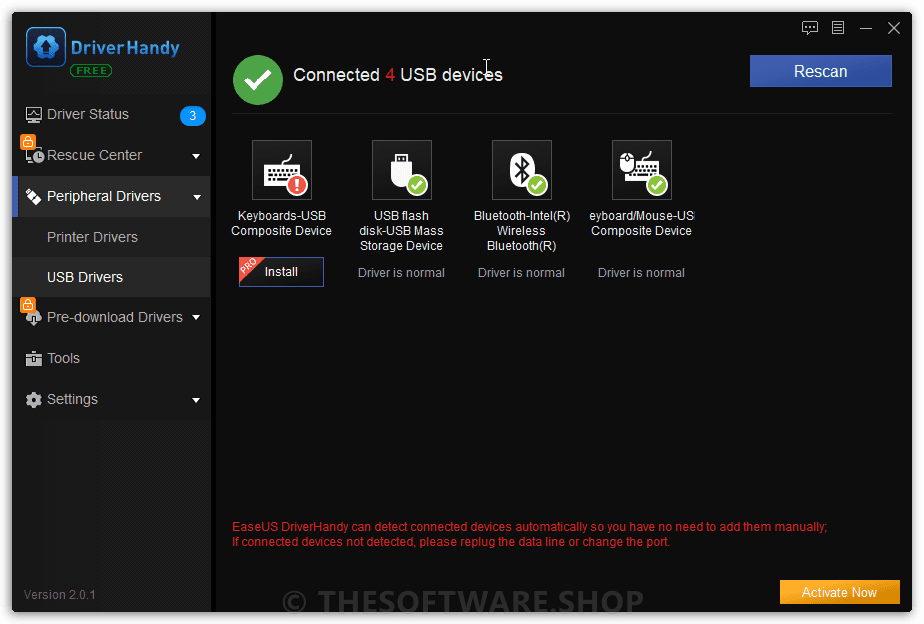Click the green connected checkmark icon

tap(258, 80)
